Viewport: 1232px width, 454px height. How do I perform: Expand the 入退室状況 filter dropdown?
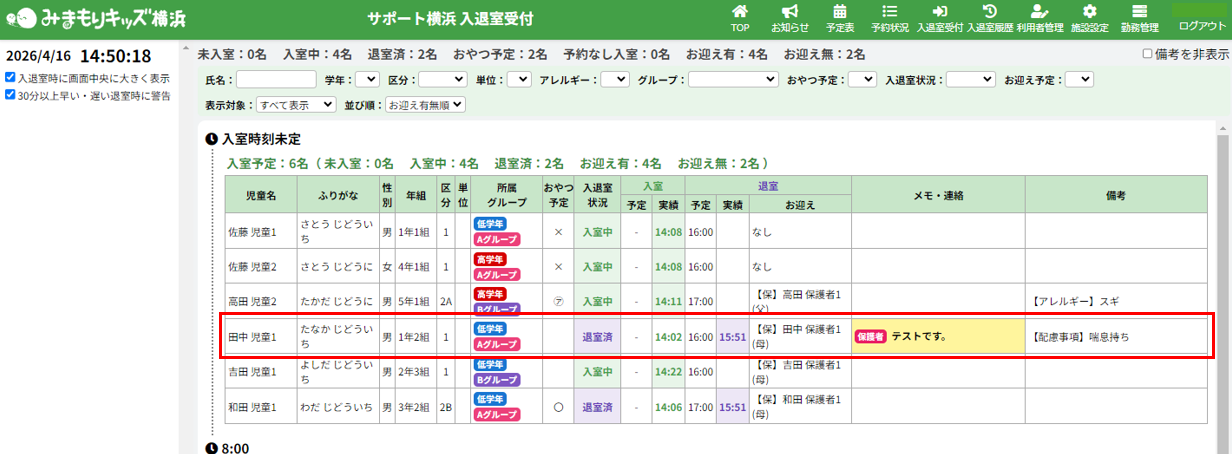click(970, 79)
